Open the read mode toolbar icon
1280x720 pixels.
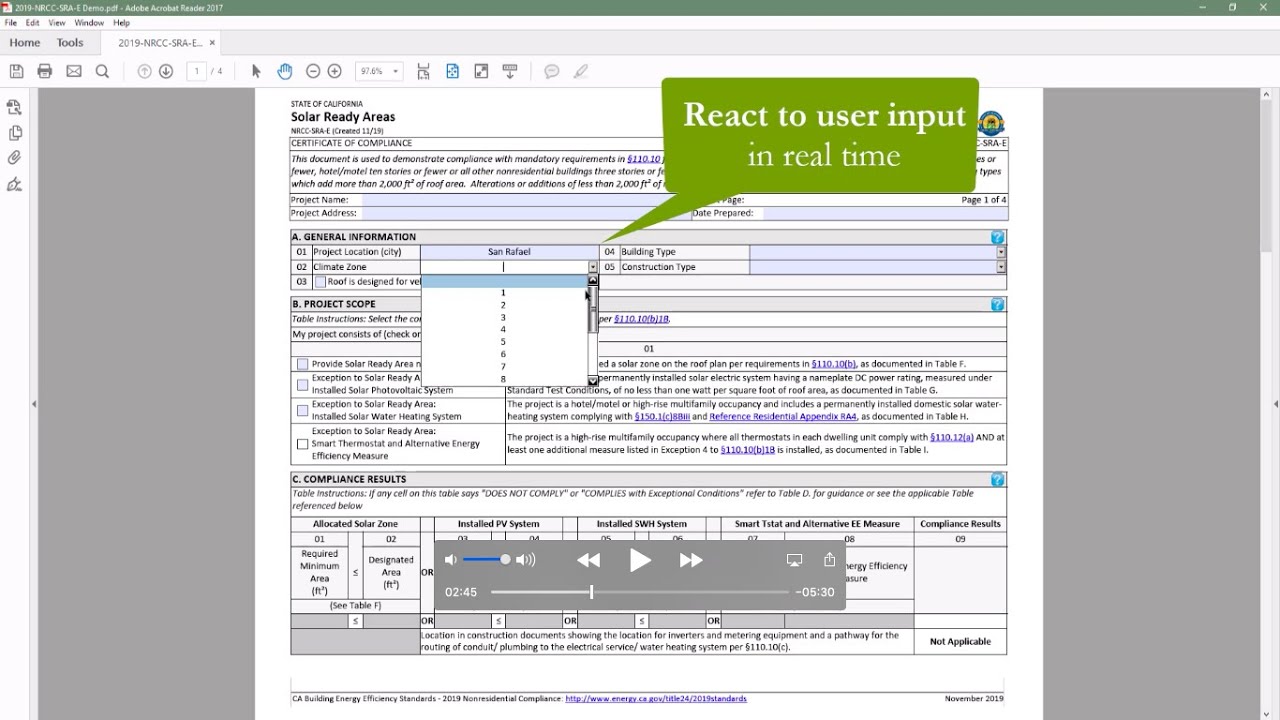point(510,71)
